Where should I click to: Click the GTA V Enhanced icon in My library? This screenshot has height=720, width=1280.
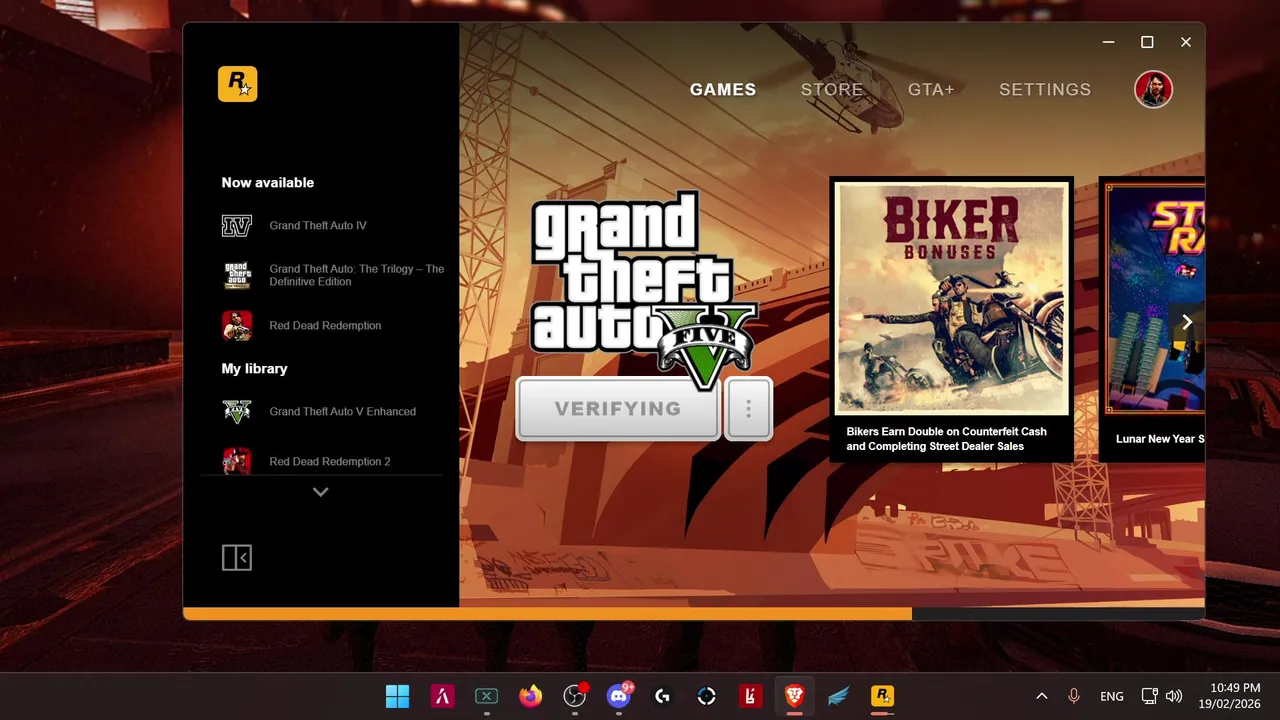click(237, 412)
